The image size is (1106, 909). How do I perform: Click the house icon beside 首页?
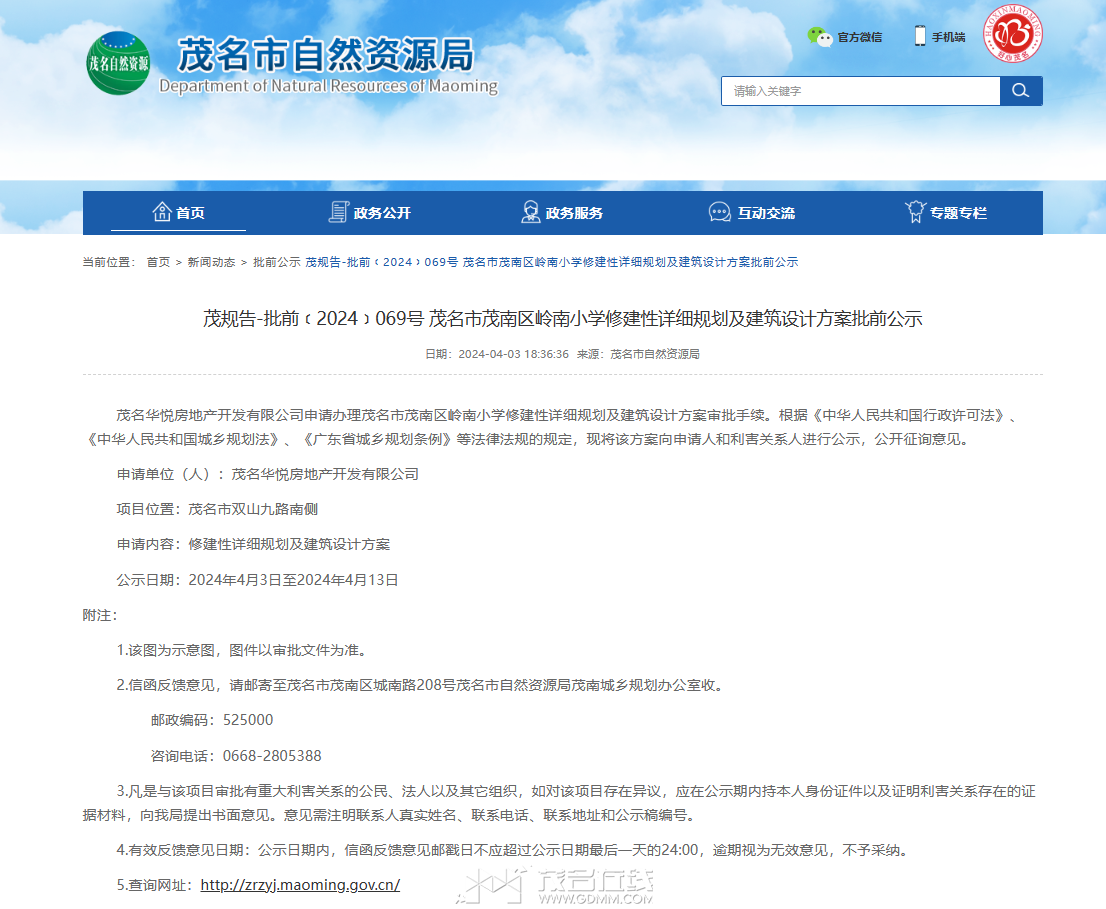(162, 212)
